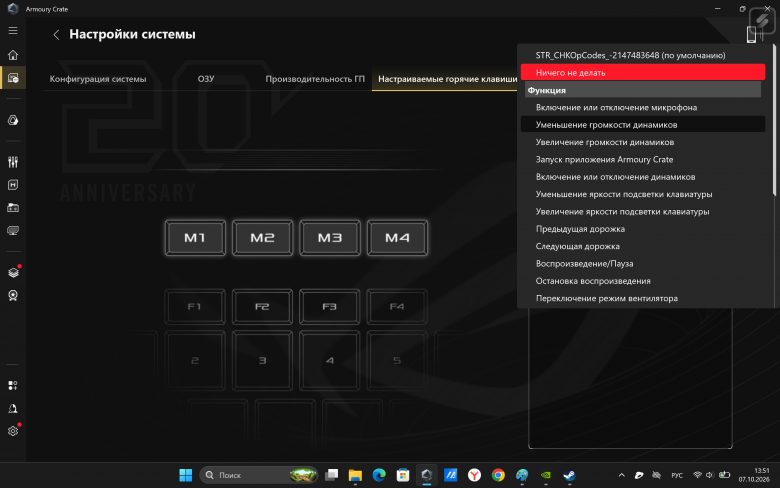Choose the STR_CHKOpCodes default option
Viewport: 780px width, 488px height.
pos(643,55)
